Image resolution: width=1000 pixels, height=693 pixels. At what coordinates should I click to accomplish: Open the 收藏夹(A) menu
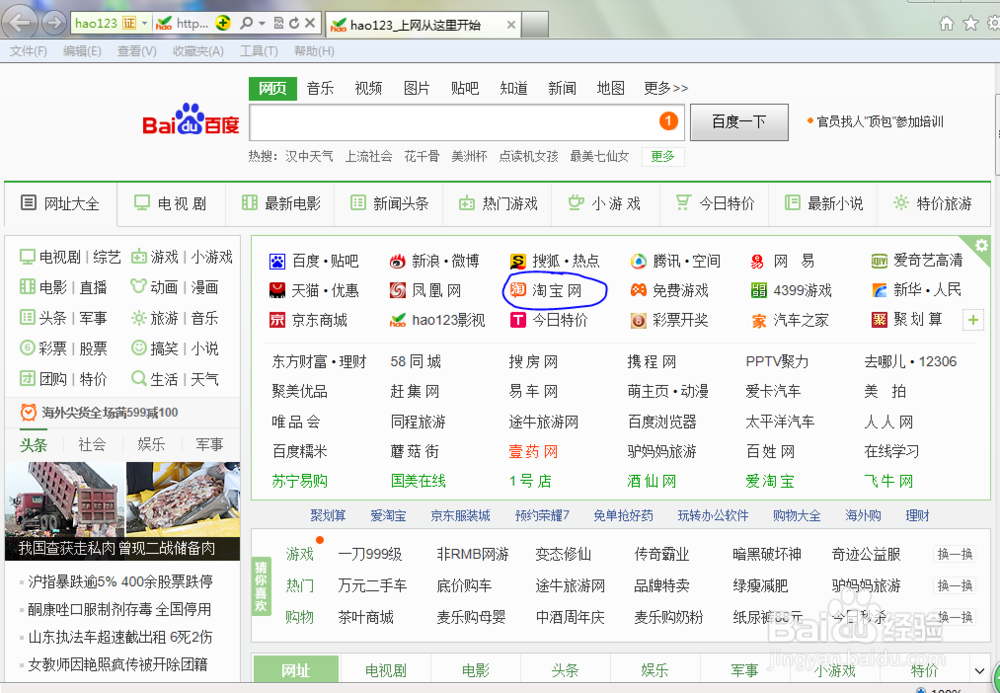point(198,51)
